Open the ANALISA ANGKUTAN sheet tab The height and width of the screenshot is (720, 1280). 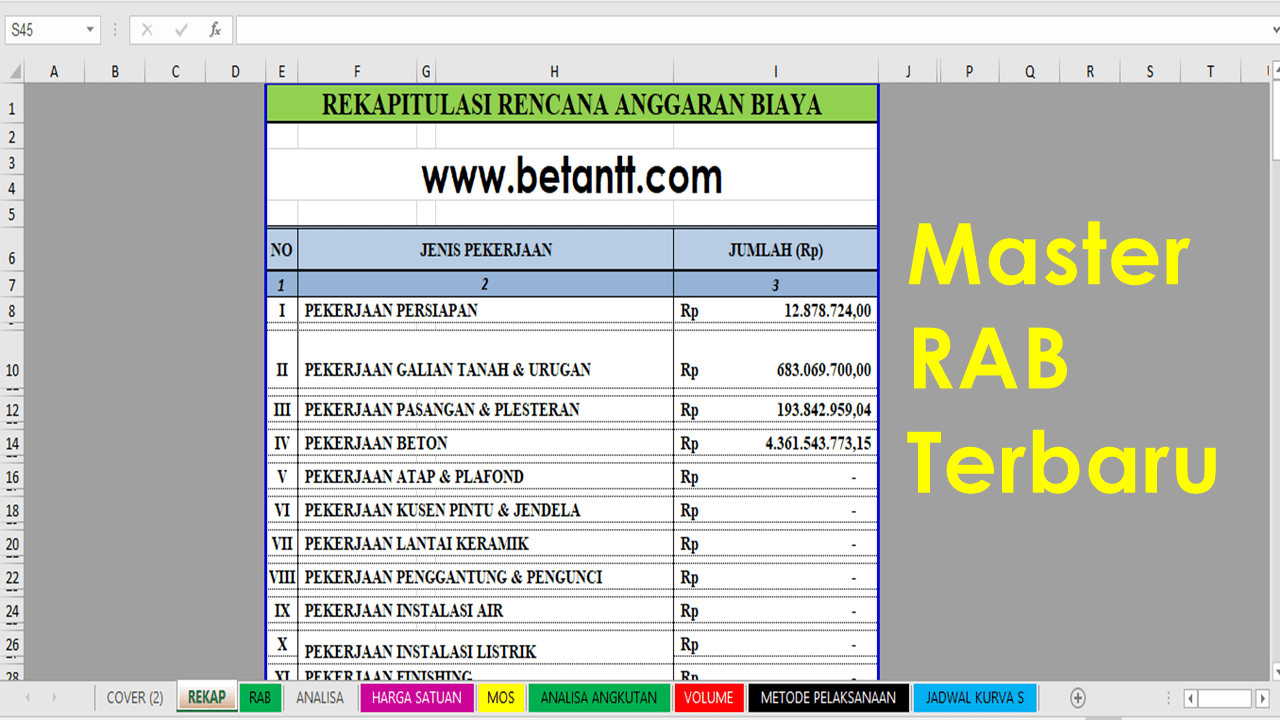point(599,698)
